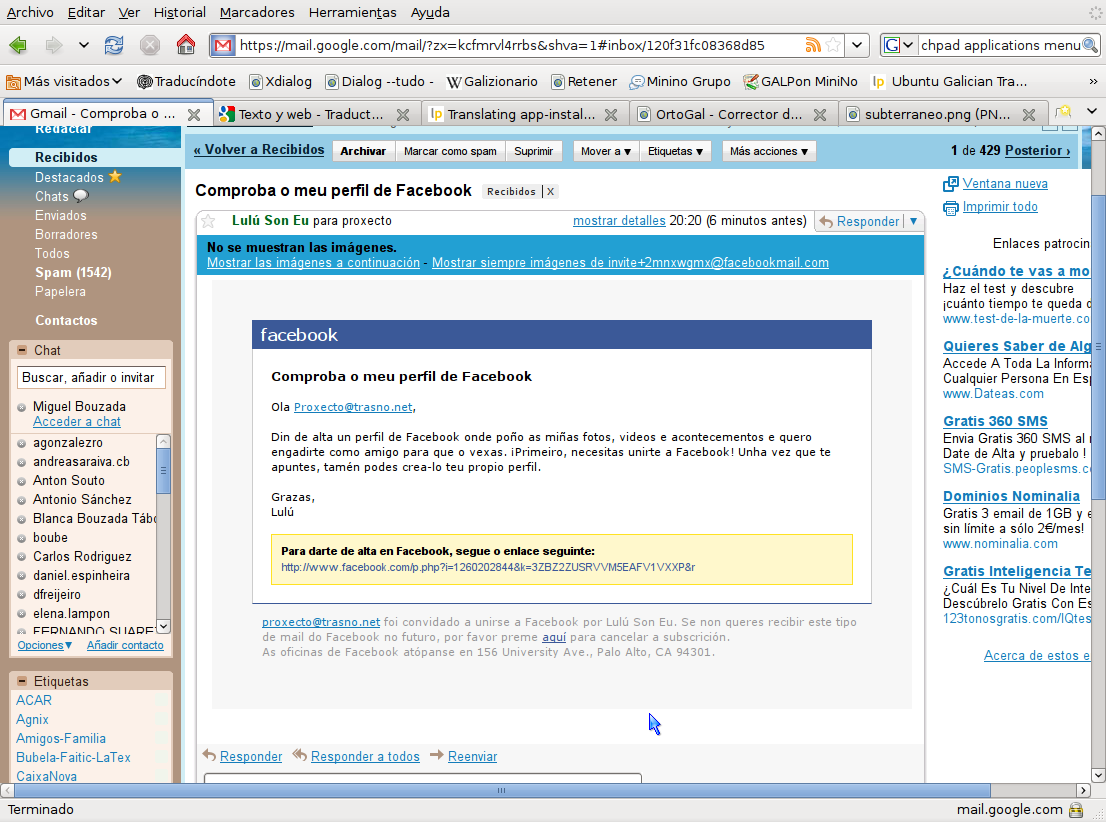Open the back-forward history dropdown arrow
1106x822 pixels.
(83, 46)
